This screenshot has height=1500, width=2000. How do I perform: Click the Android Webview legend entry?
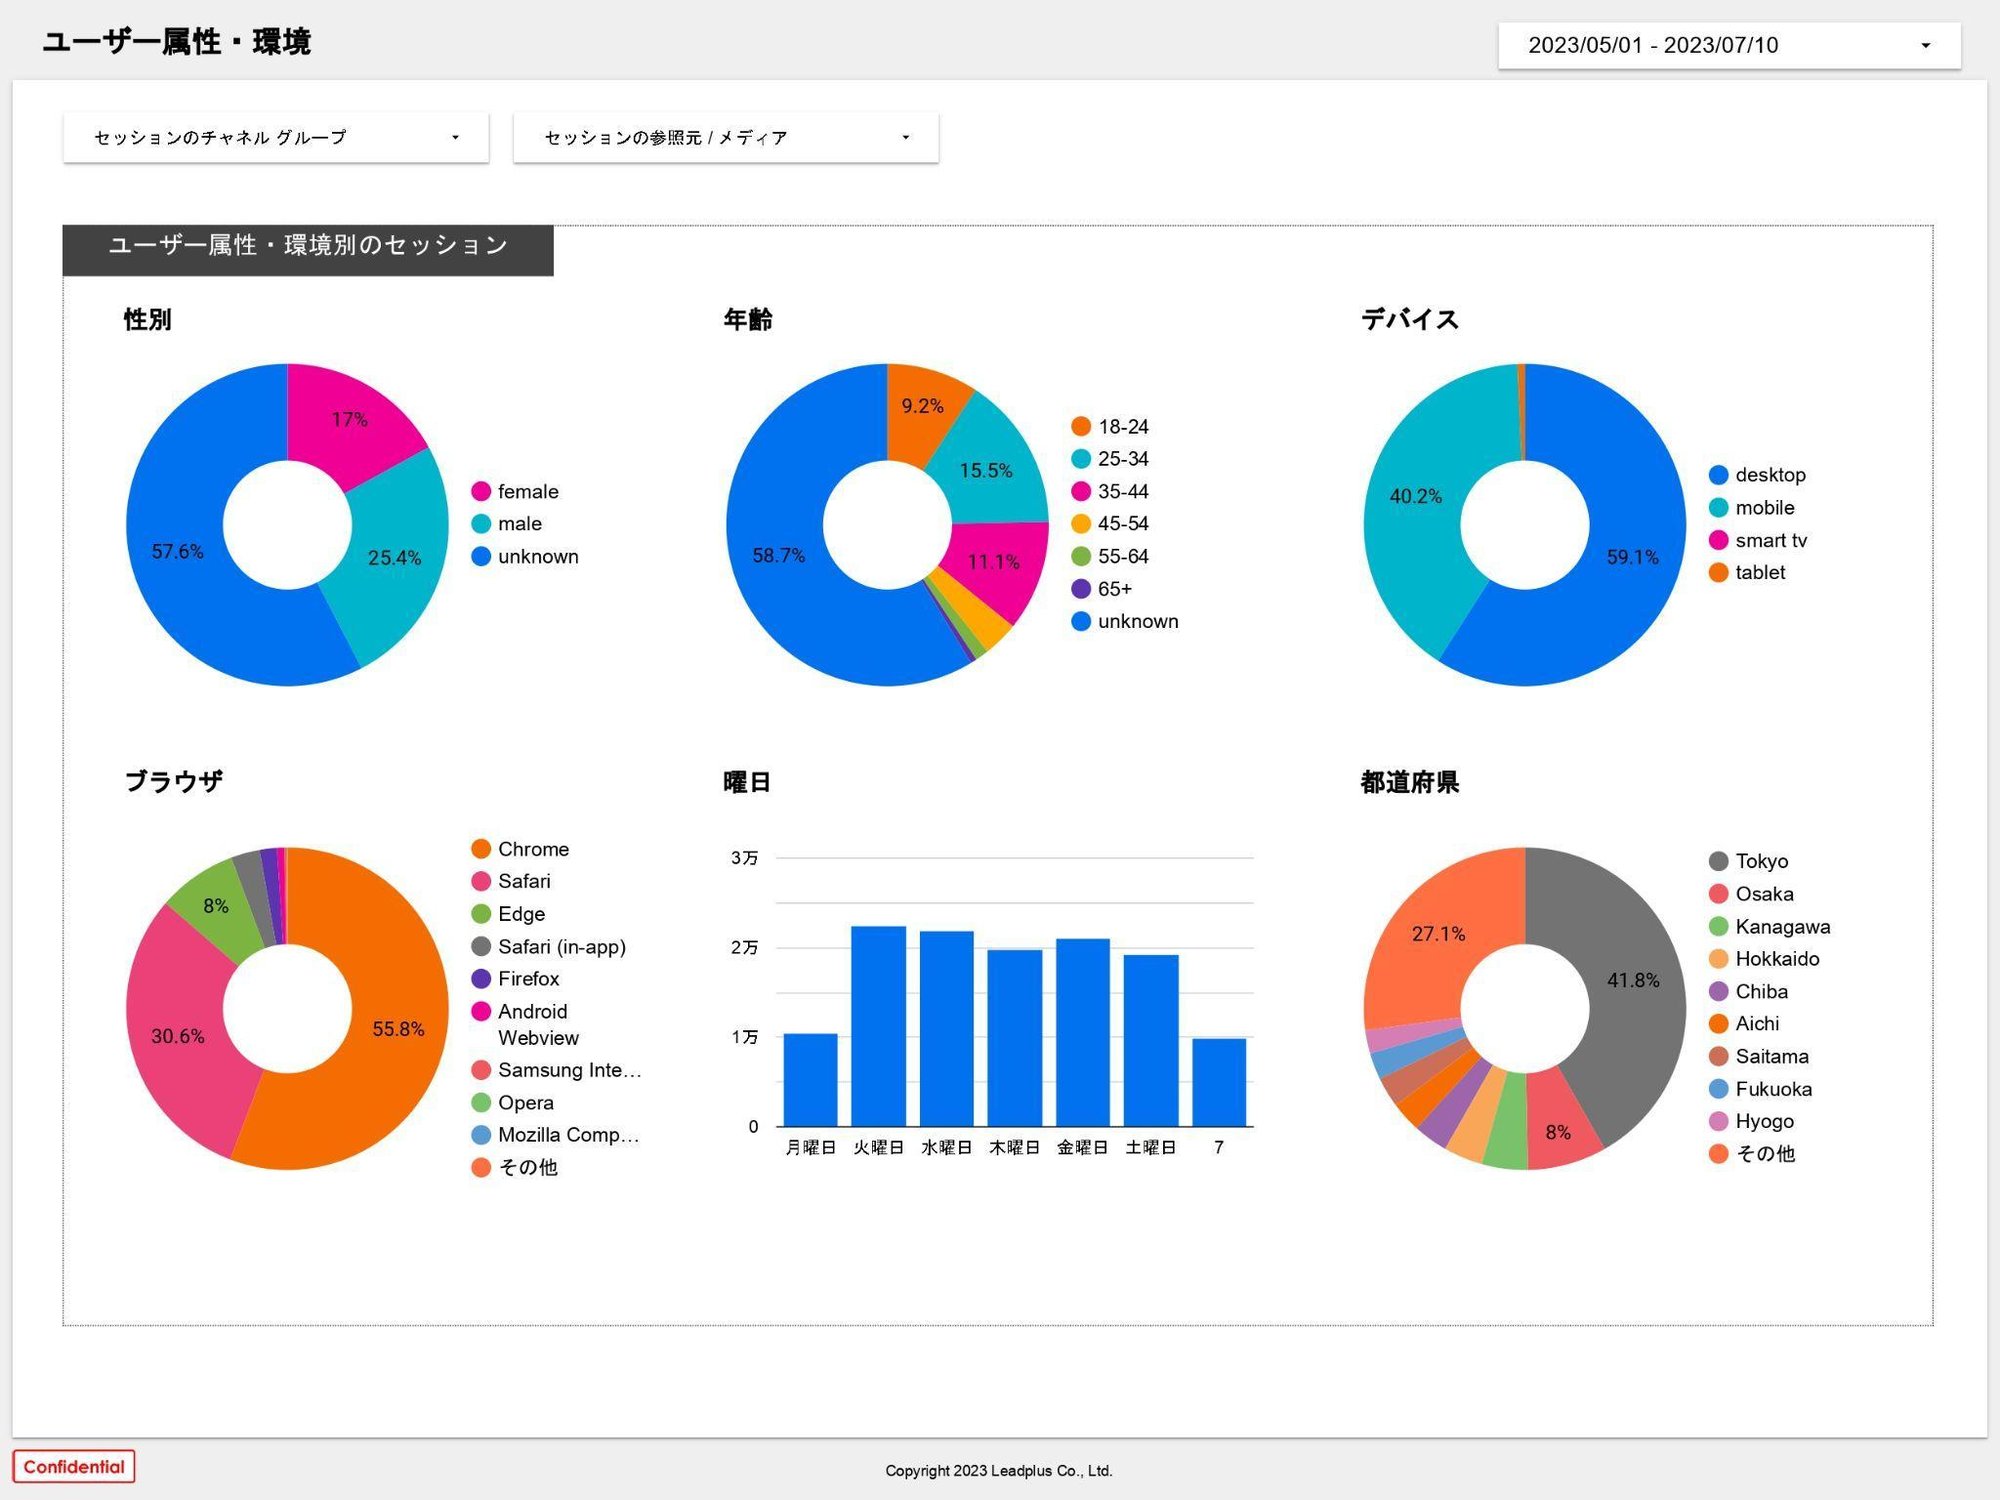pyautogui.click(x=525, y=1025)
